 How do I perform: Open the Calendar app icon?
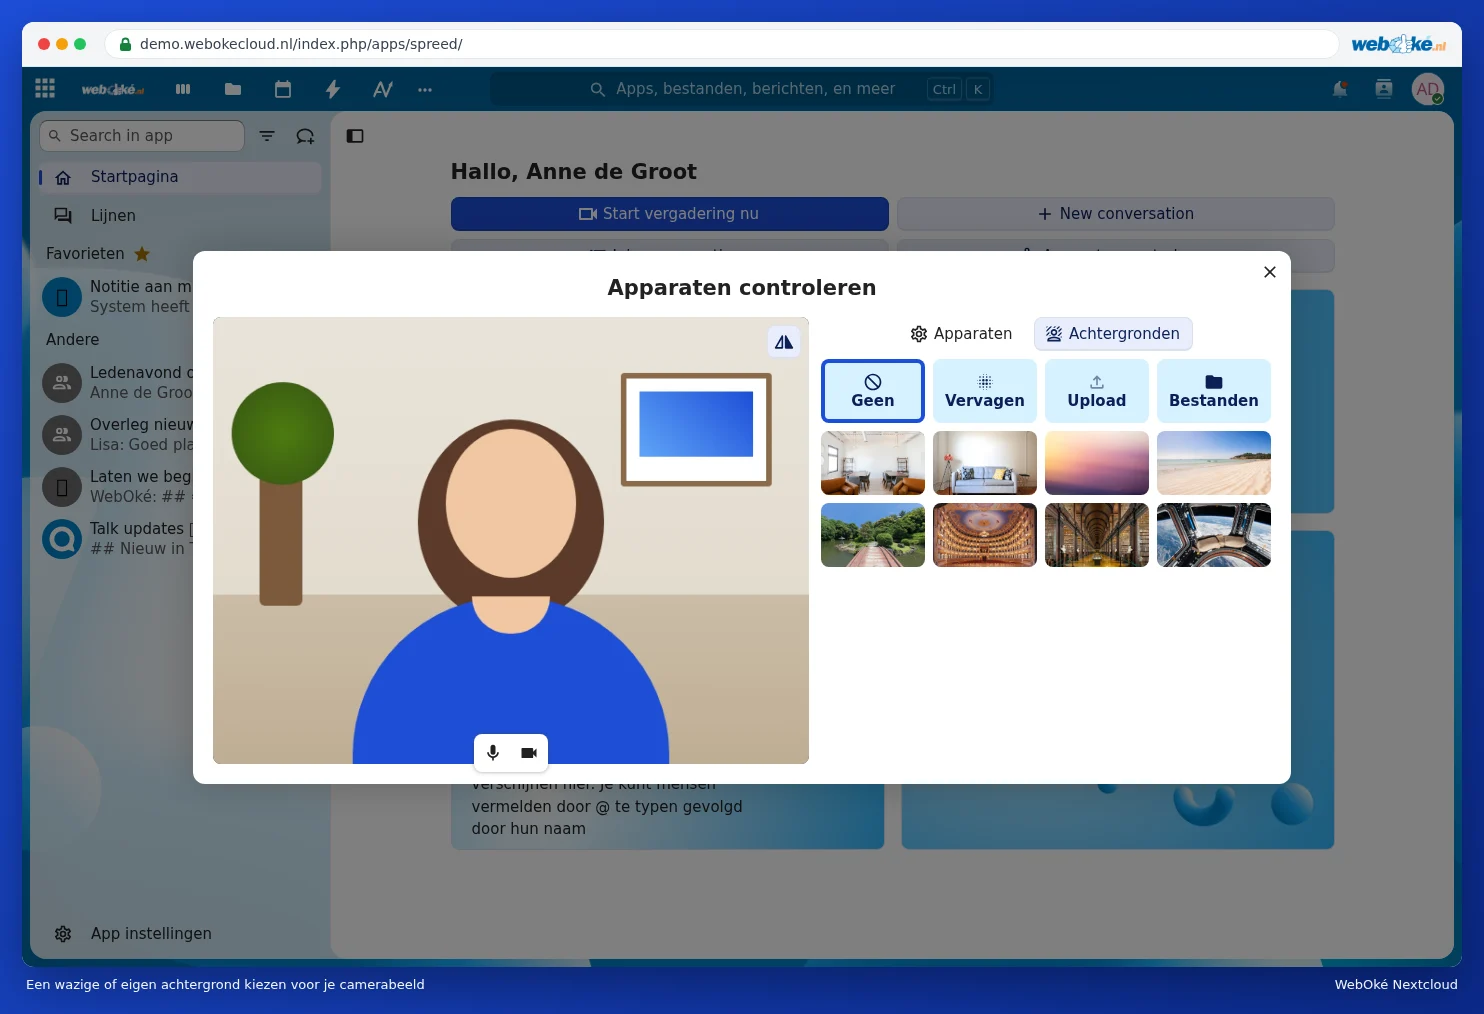point(283,89)
